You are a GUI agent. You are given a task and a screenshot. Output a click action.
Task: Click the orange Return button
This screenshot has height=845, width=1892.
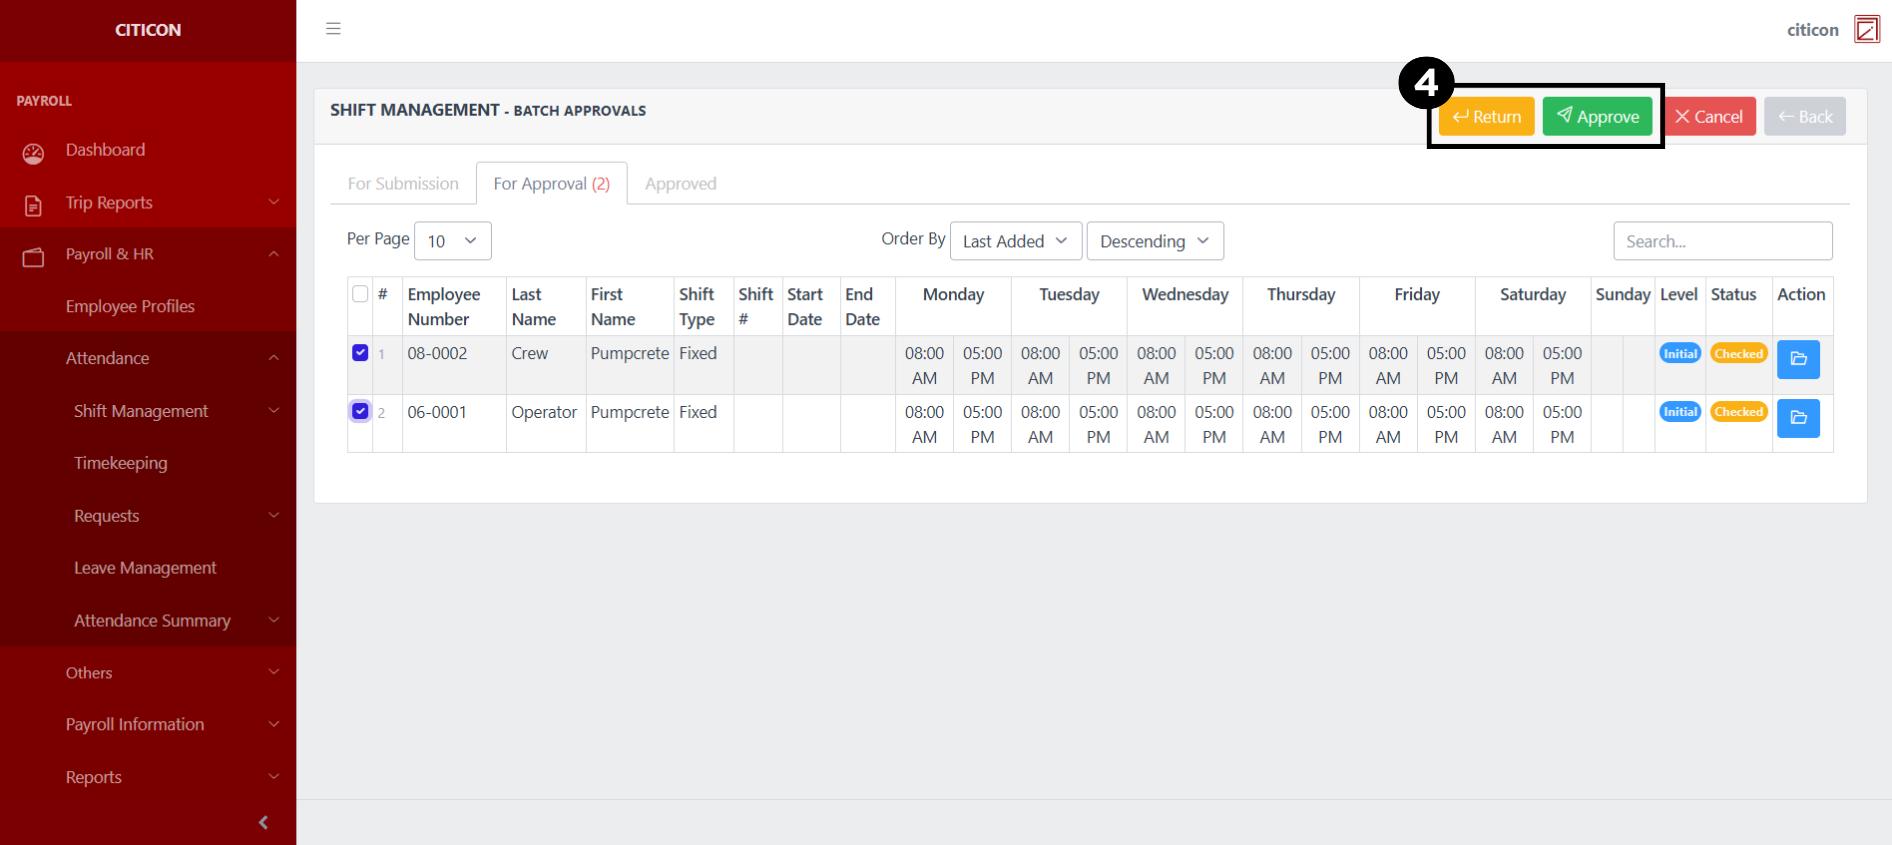[1486, 117]
